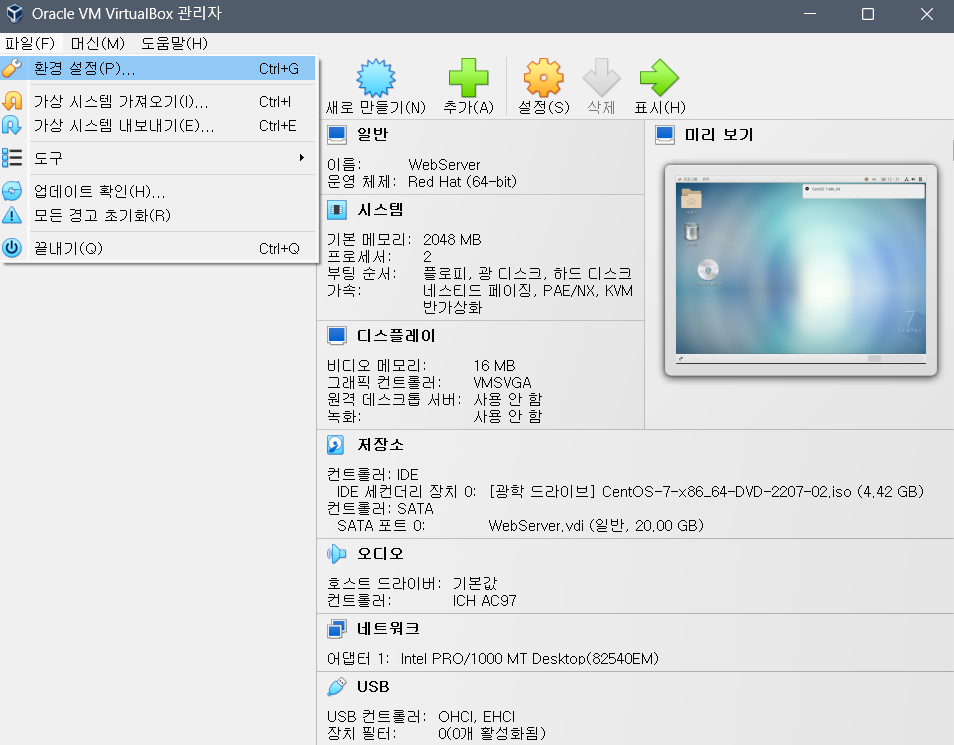Screen dimensions: 954x745
Task: Select 모든 경고 초기화(R) entry
Action: [x=158, y=215]
